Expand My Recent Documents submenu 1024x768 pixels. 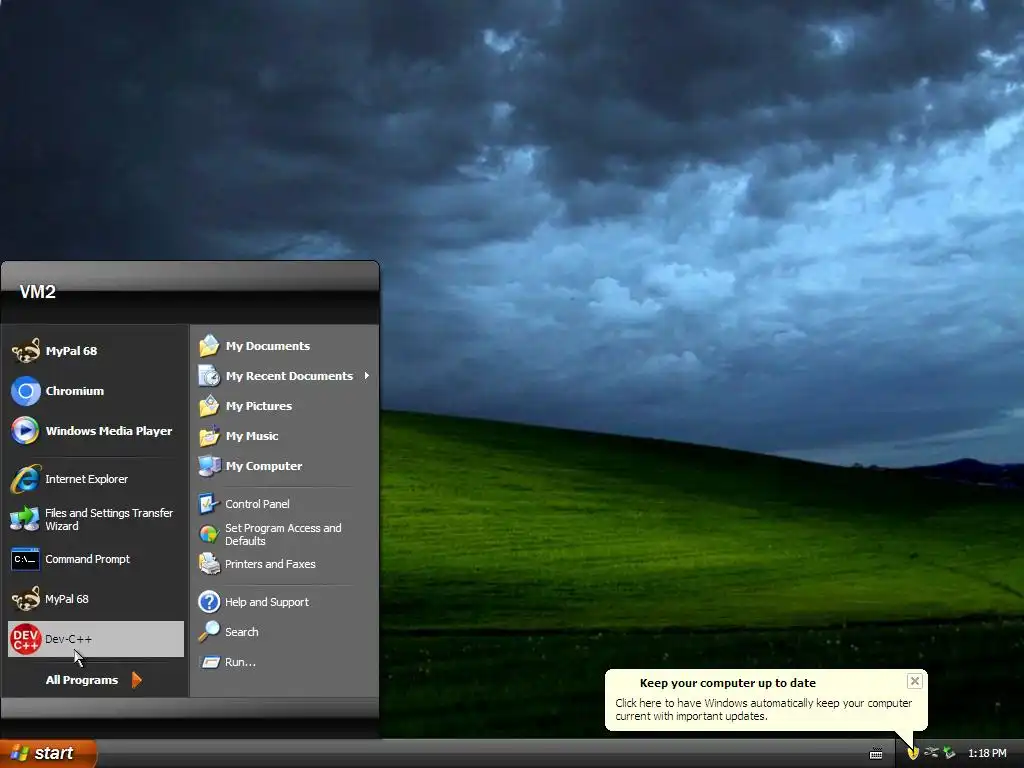coord(284,376)
